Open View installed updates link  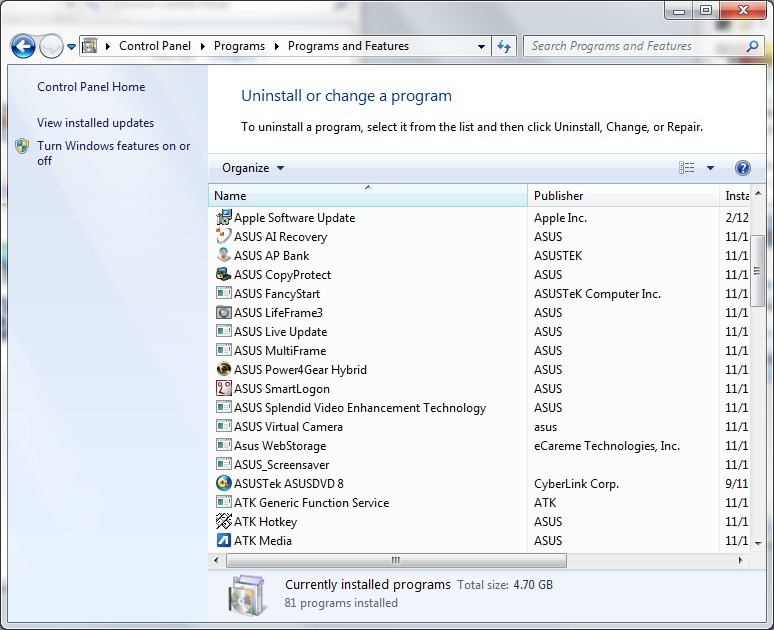pos(95,123)
